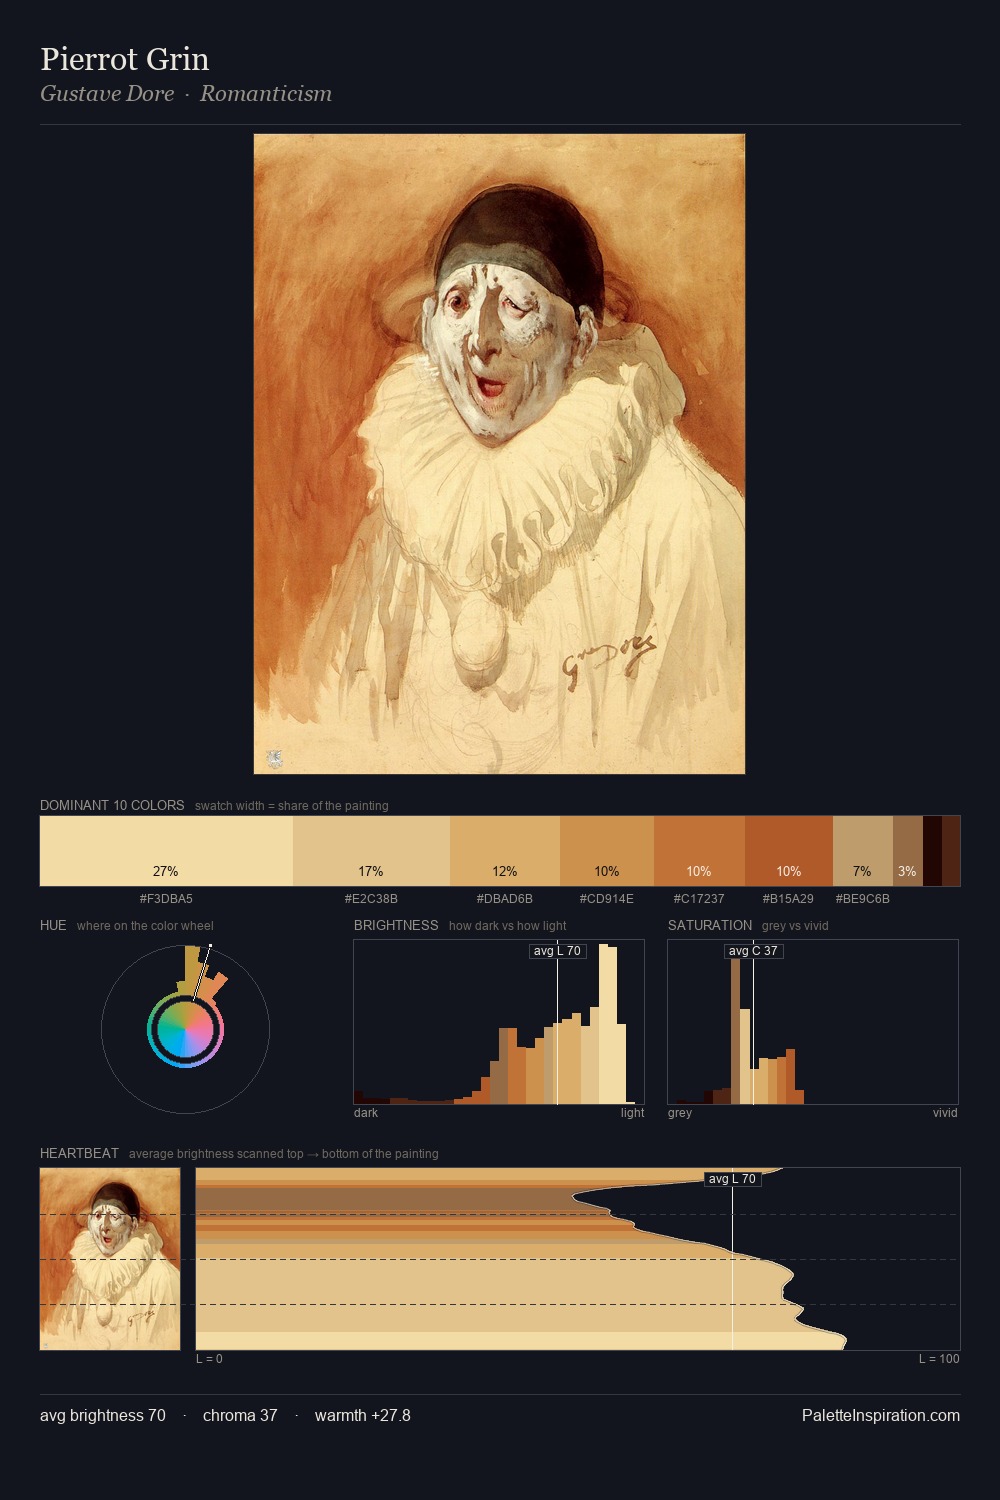Click the tall ochre bar on the hue wheel
The image size is (1000, 1500).
(x=192, y=969)
